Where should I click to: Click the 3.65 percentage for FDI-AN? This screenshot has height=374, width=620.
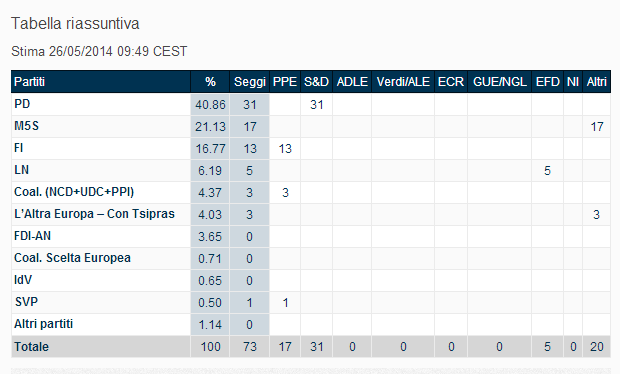pos(210,237)
